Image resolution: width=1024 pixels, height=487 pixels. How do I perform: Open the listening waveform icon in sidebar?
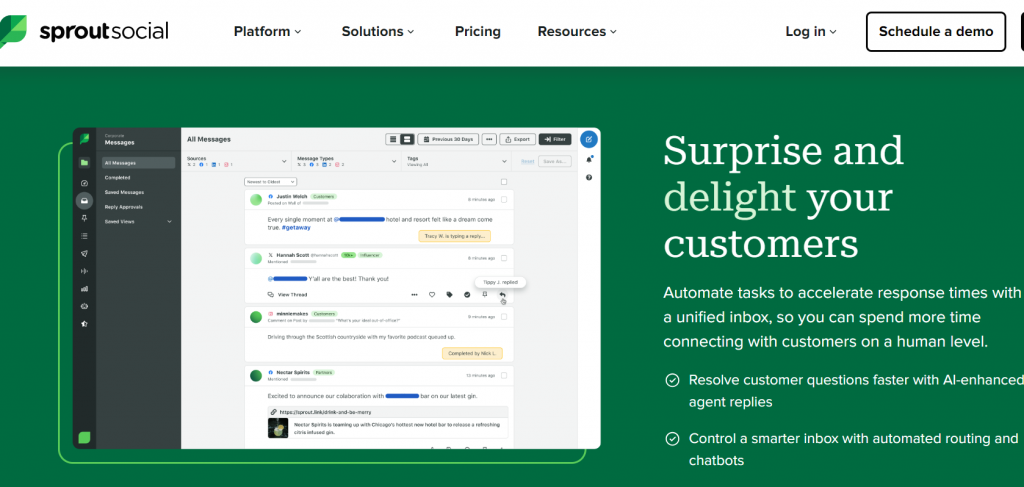pos(84,271)
